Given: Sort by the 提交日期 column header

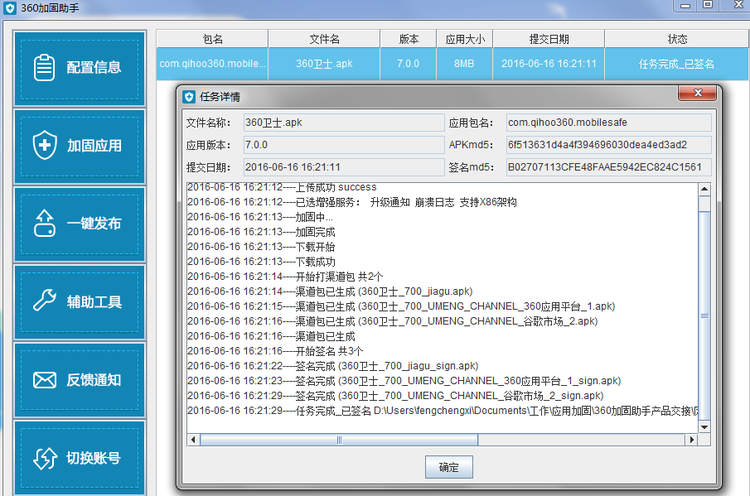Looking at the screenshot, I should click(x=549, y=39).
